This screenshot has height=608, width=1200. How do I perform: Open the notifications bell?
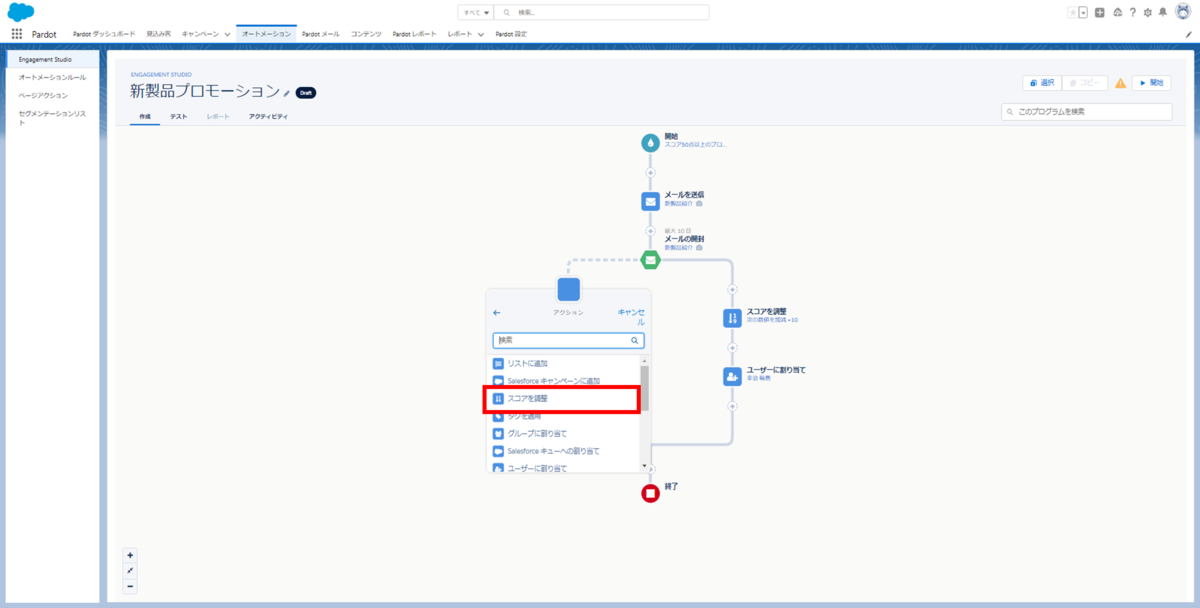tap(1163, 12)
